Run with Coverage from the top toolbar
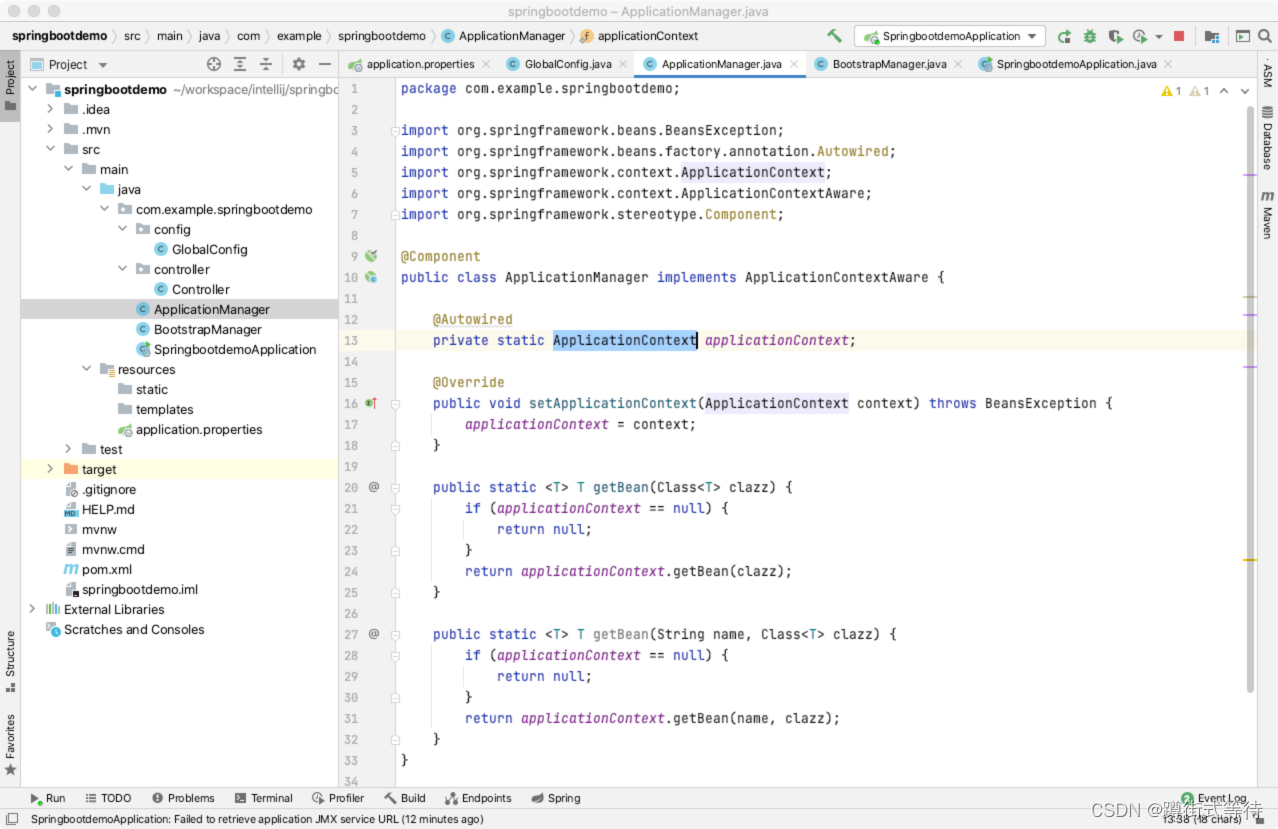This screenshot has height=829, width=1278. point(1115,36)
